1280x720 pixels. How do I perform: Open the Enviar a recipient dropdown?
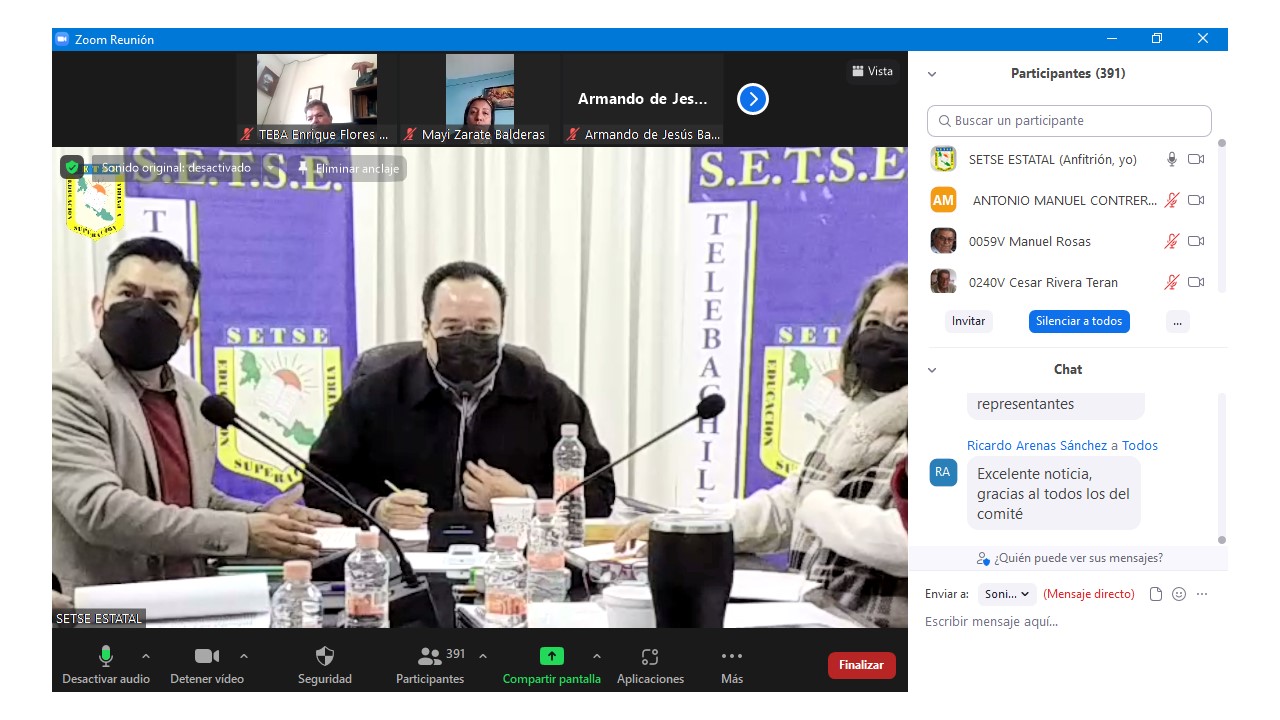click(1007, 594)
